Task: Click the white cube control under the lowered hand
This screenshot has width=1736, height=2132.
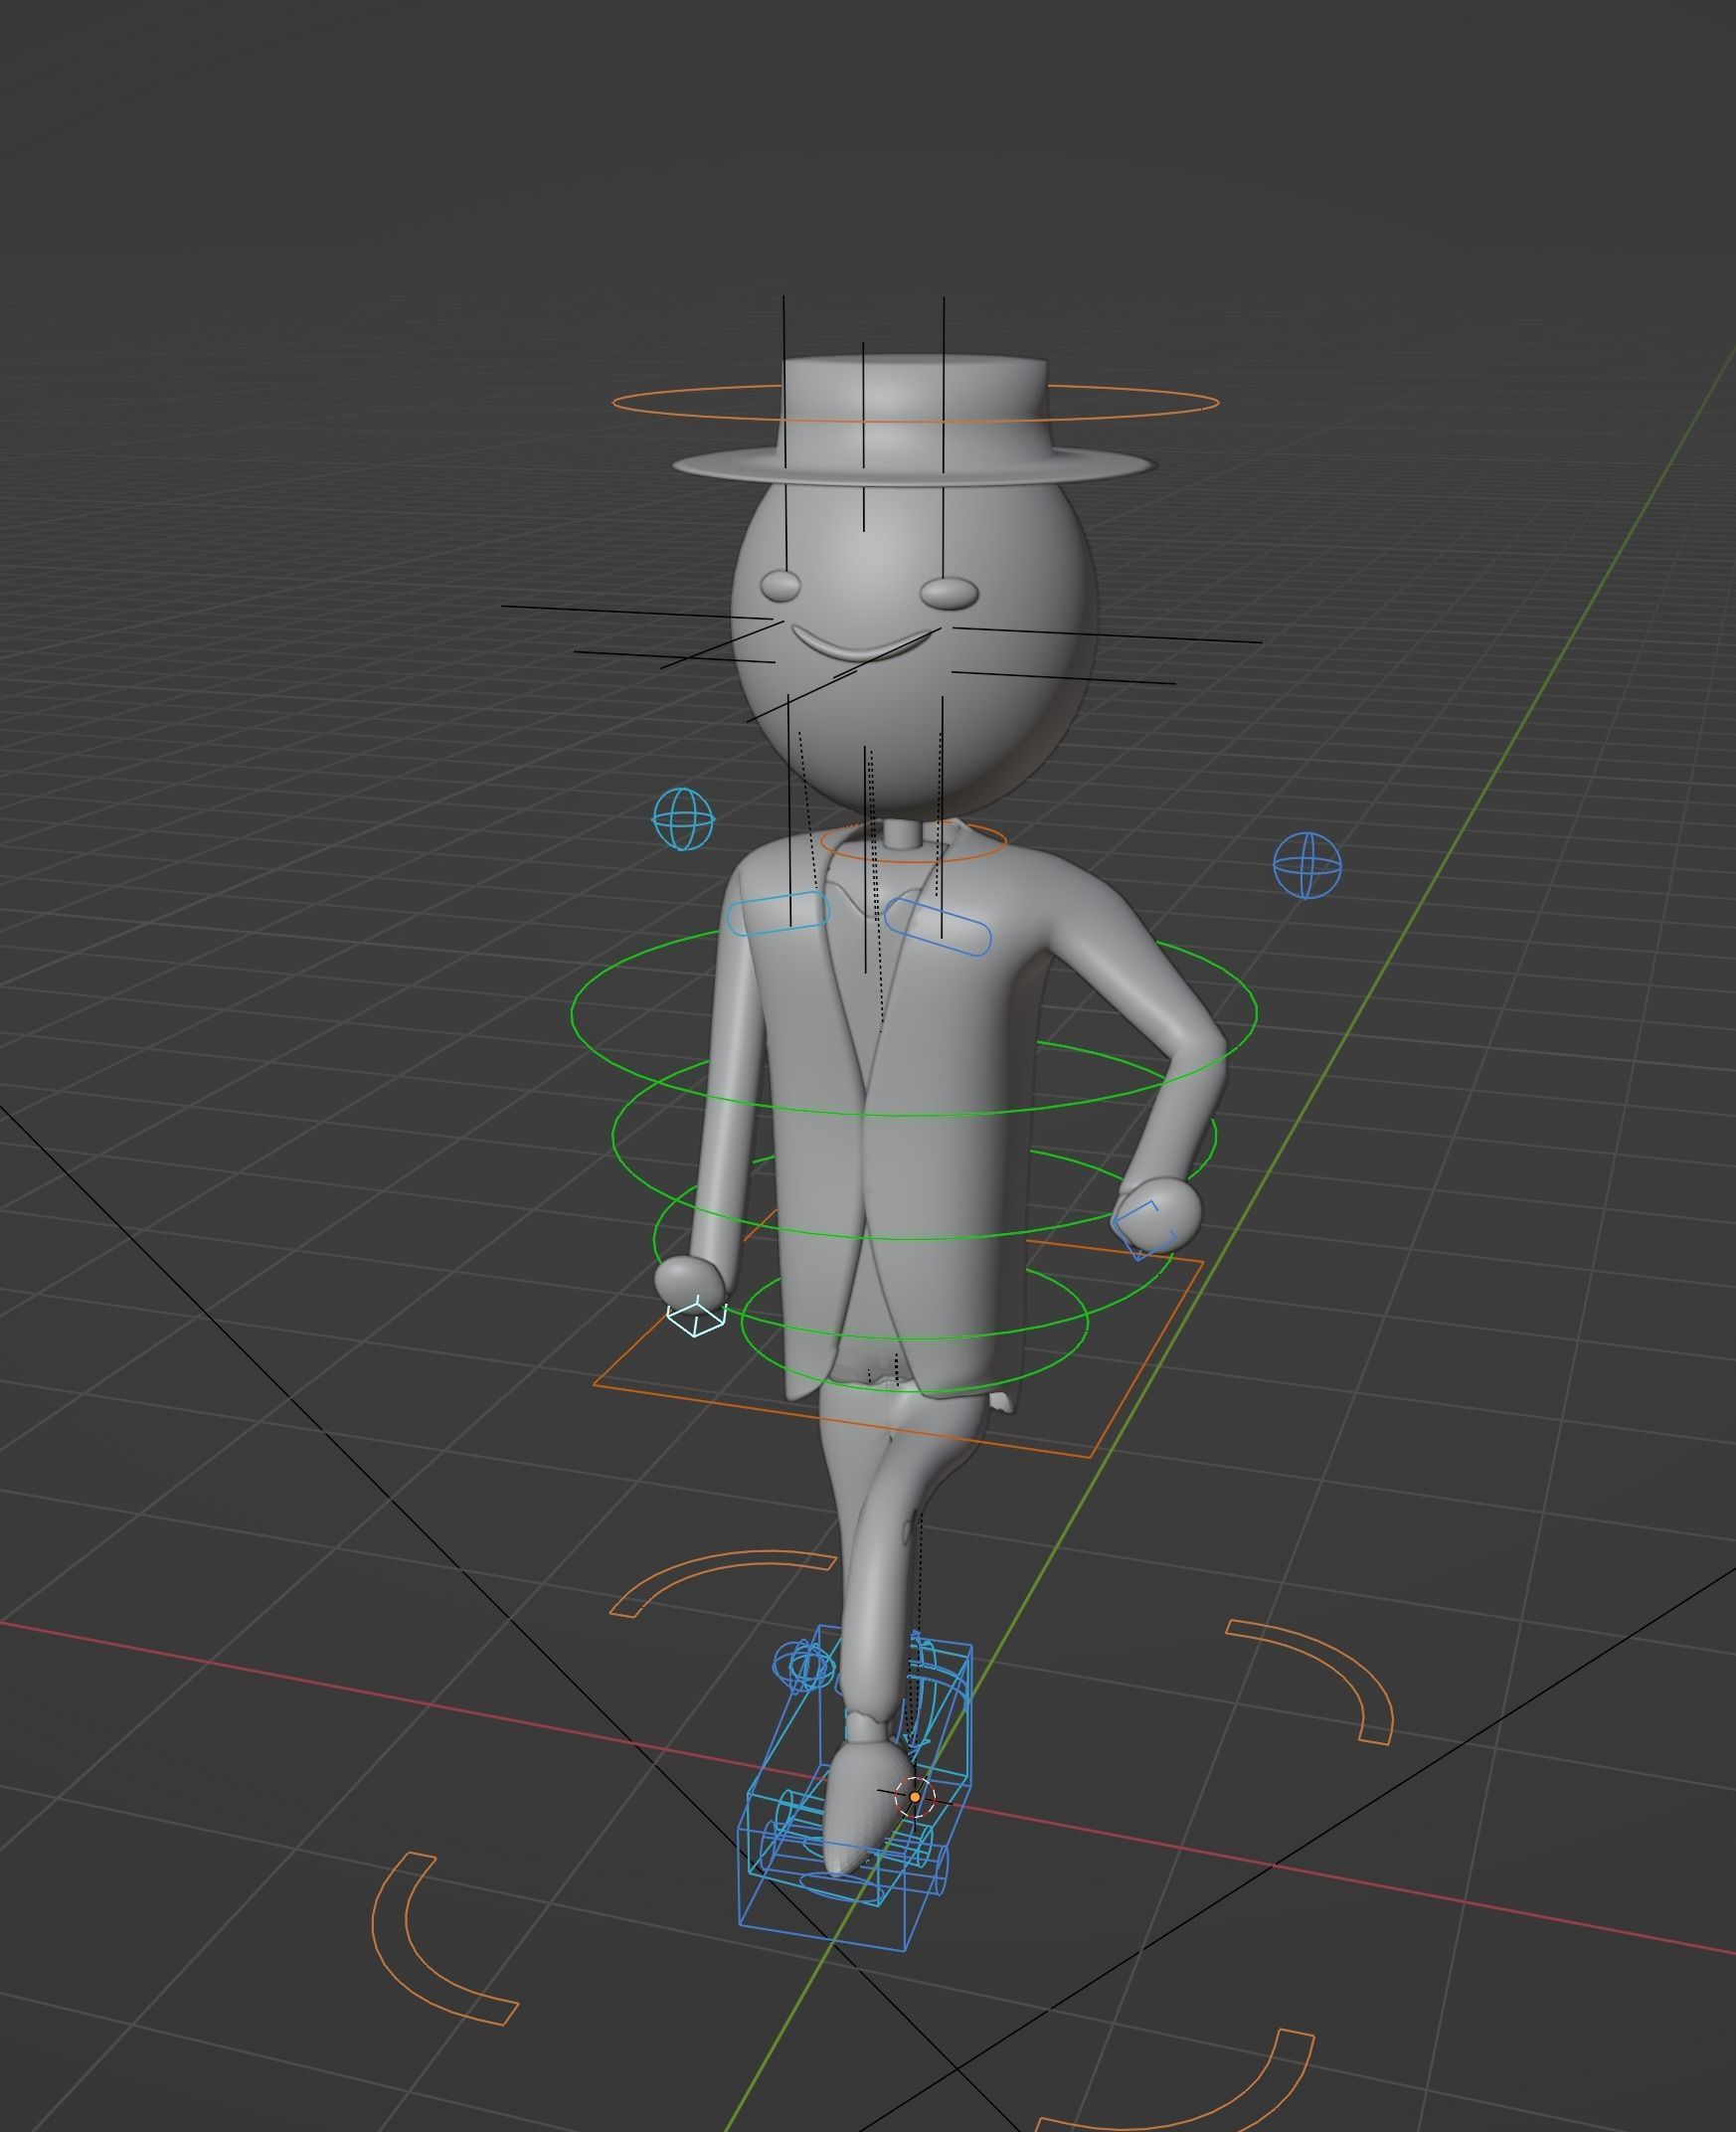Action: click(x=696, y=1316)
